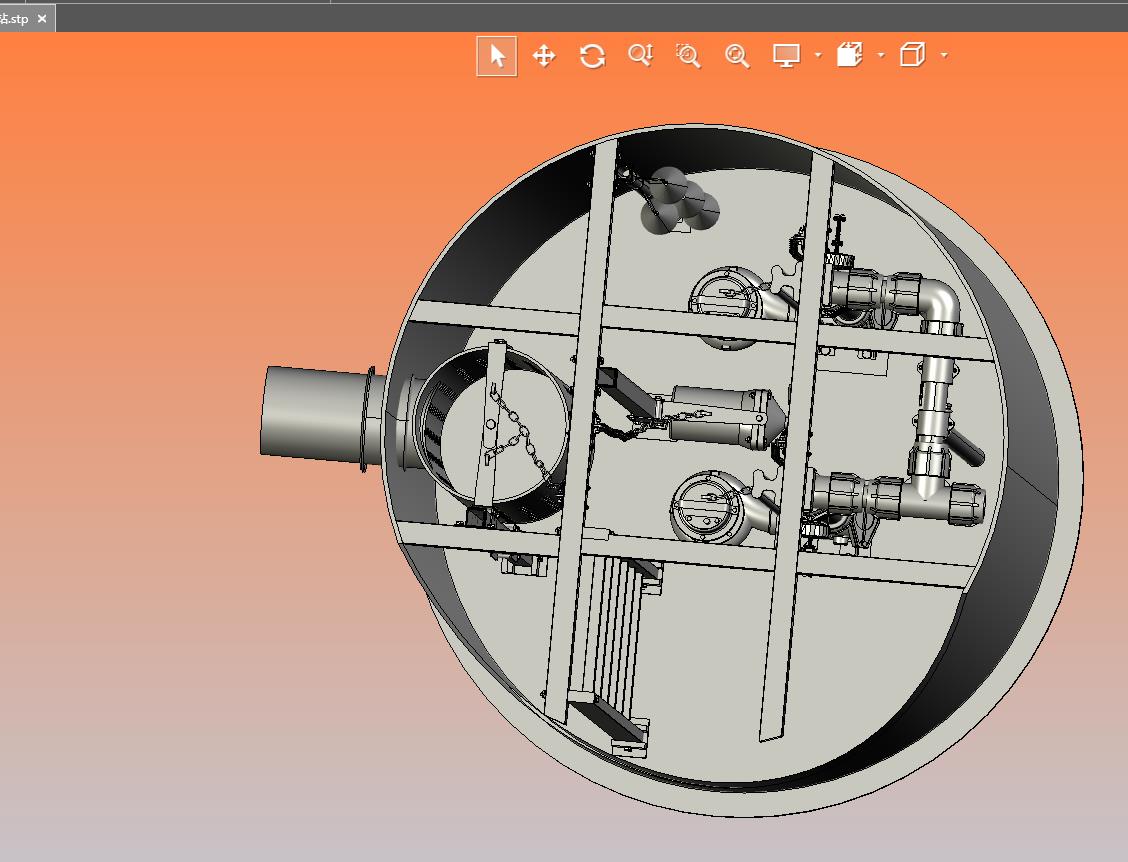
Task: Activate the rotate view tool
Action: (x=592, y=55)
